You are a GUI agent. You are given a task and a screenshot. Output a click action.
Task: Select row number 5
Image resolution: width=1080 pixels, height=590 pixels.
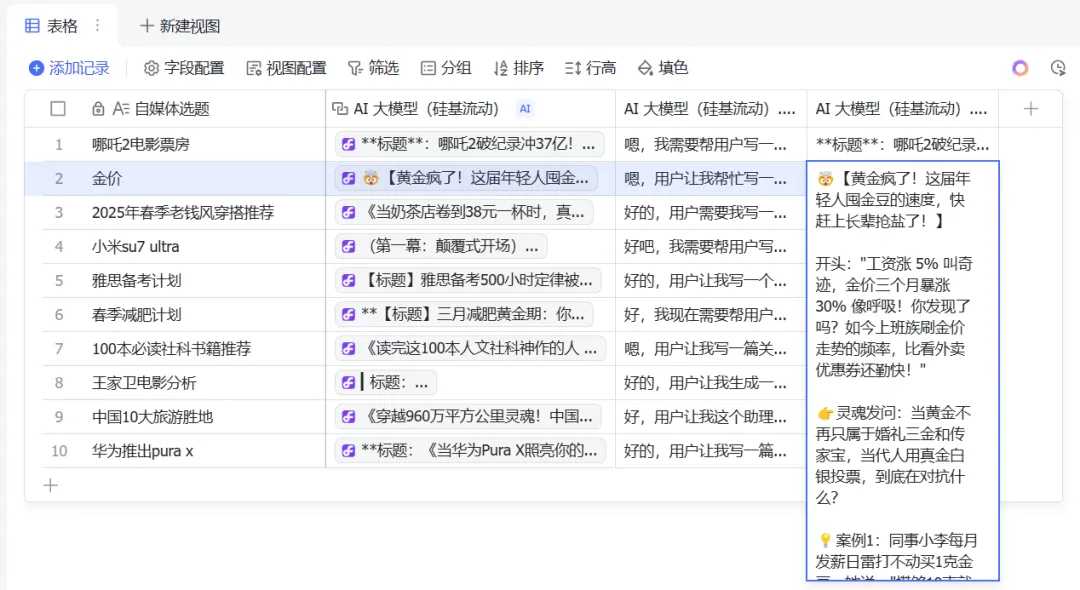(x=59, y=281)
